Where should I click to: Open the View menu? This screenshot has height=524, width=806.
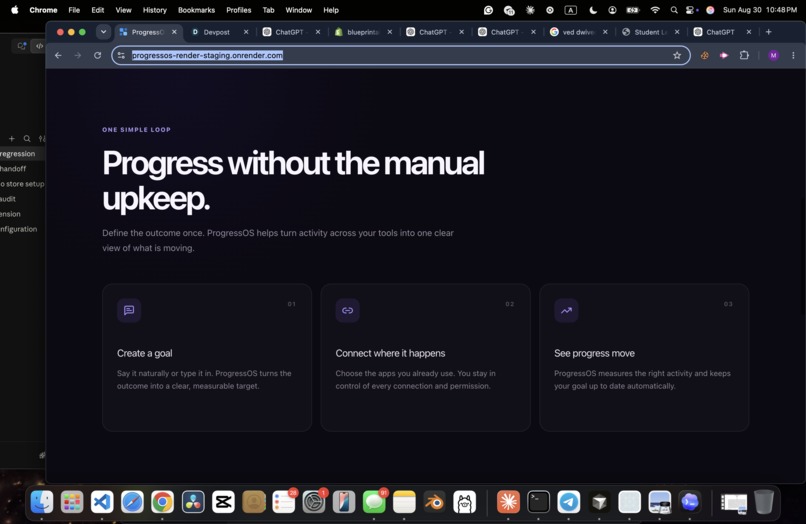pos(123,10)
